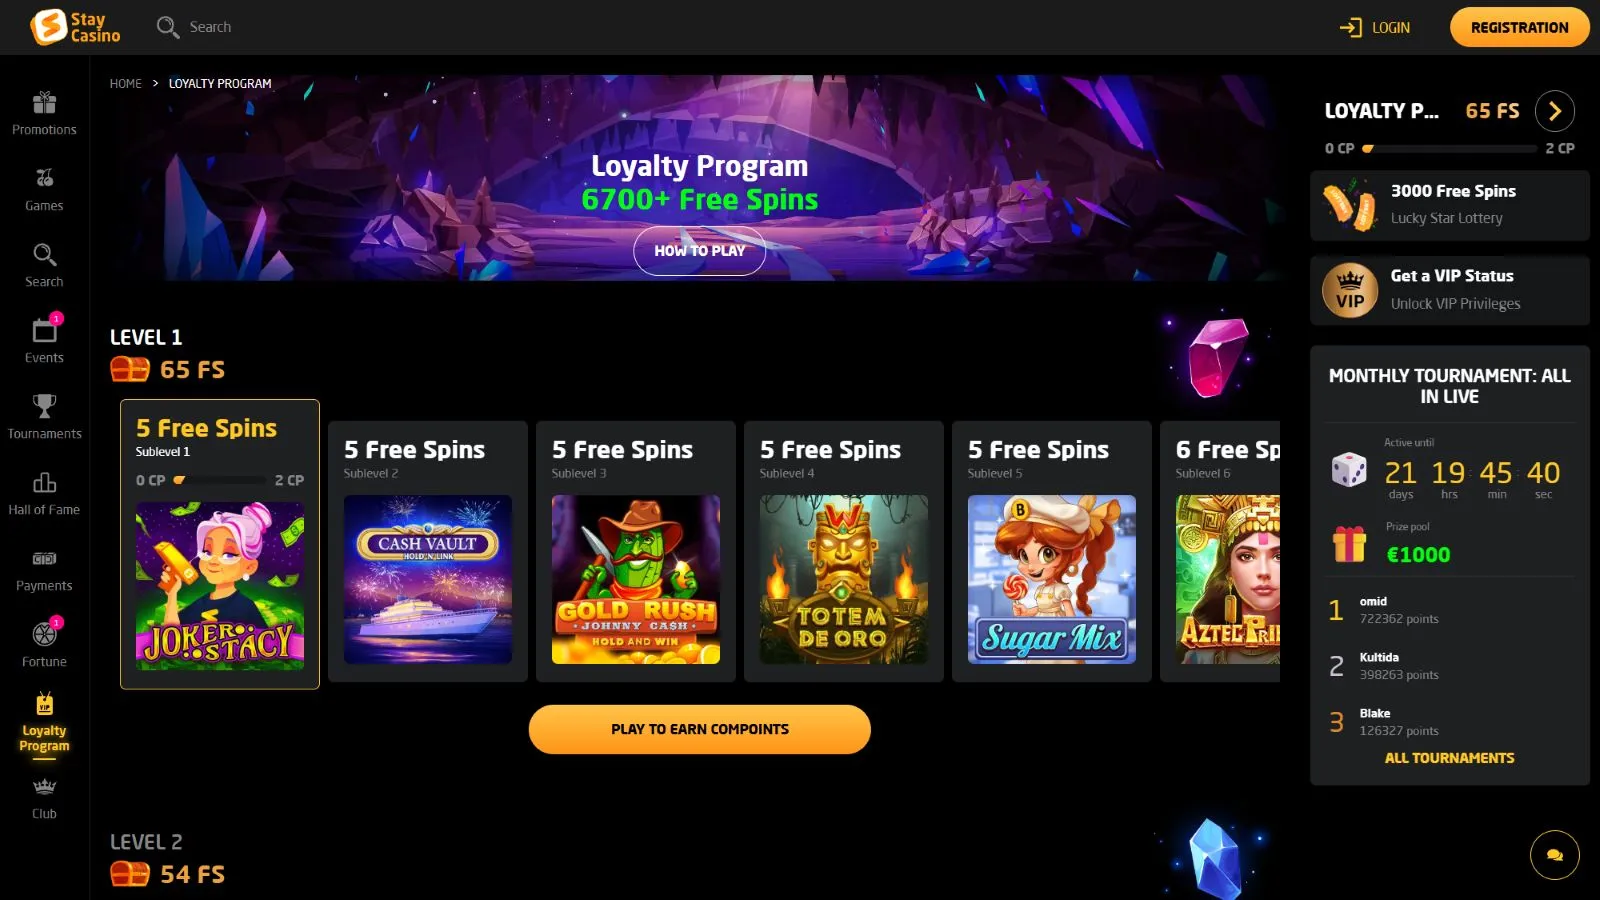Viewport: 1600px width, 900px height.
Task: Click PLAY TO EARN COMPOINTS button
Action: 699,729
